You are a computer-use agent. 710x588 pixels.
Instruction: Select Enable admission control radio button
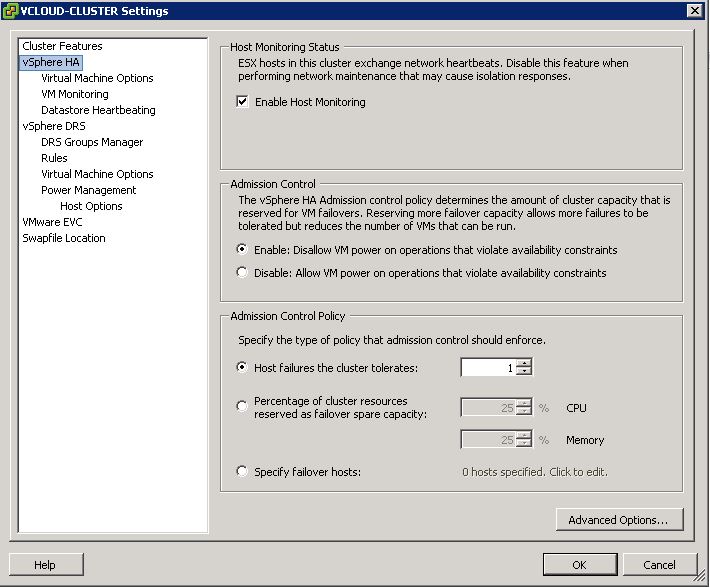tap(242, 249)
